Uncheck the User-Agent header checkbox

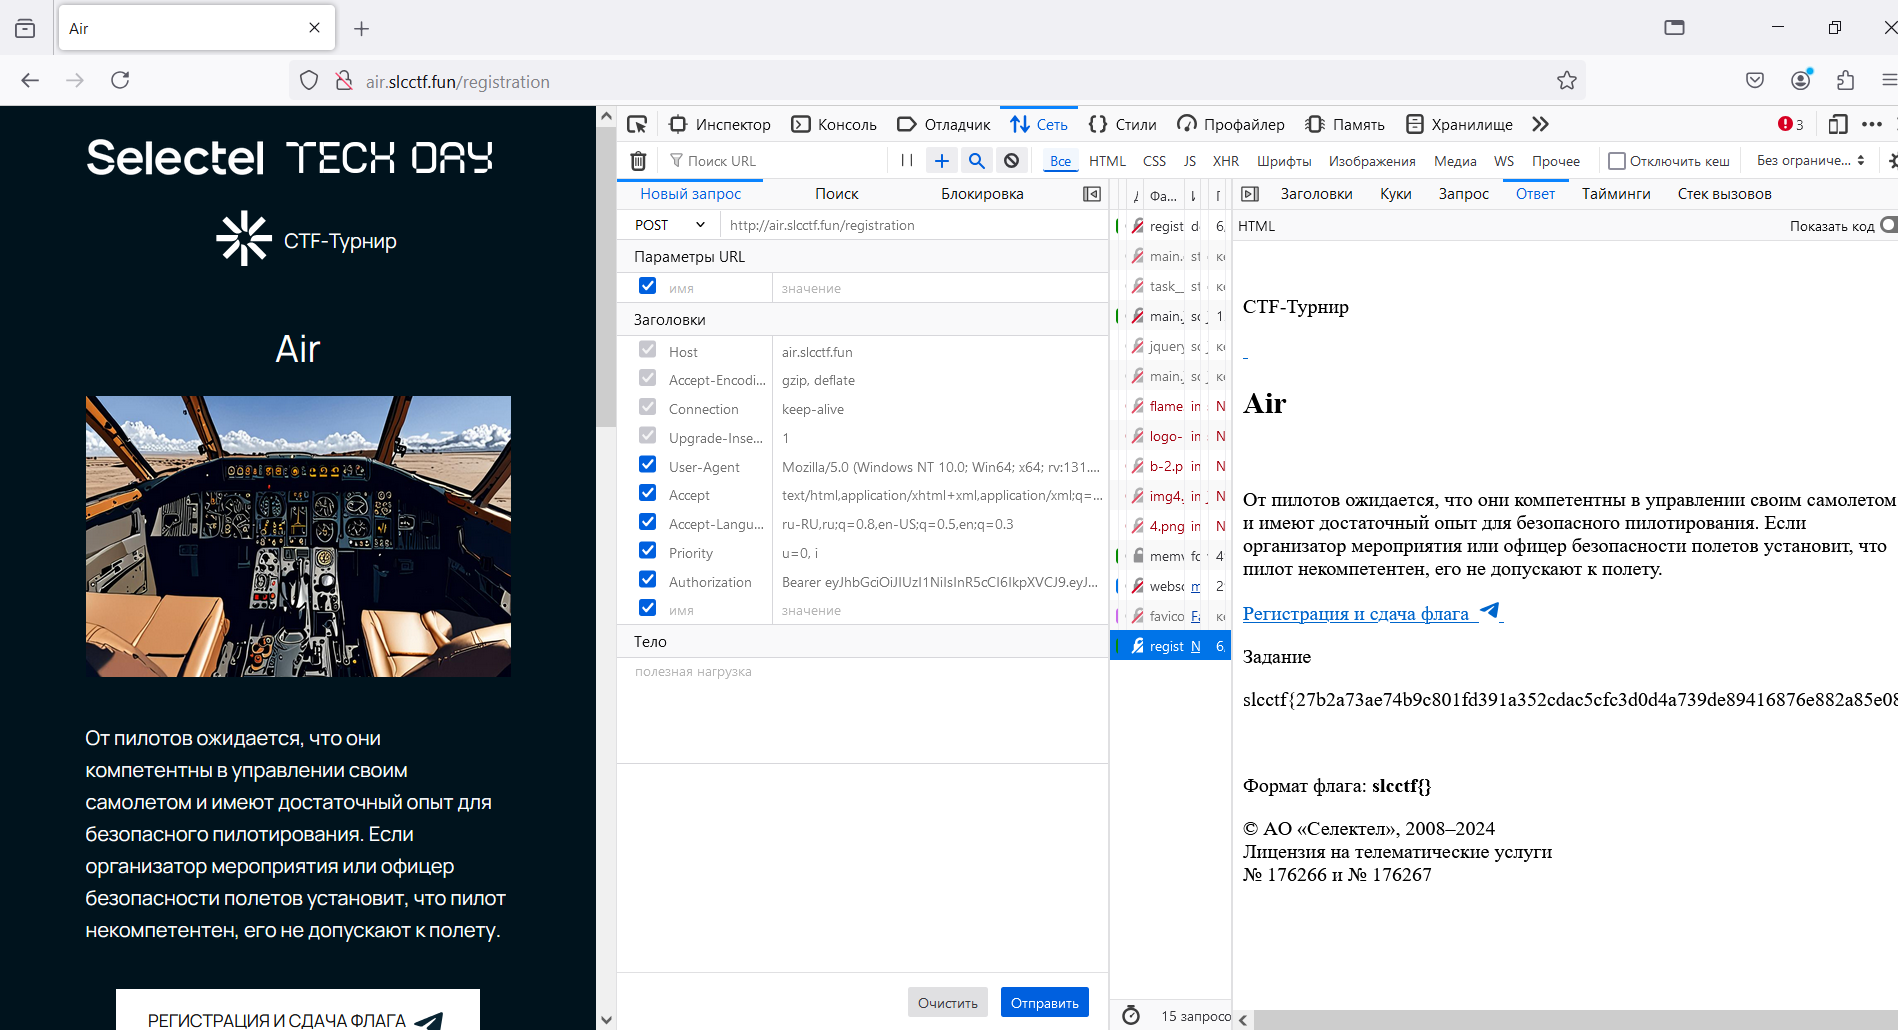coord(648,465)
